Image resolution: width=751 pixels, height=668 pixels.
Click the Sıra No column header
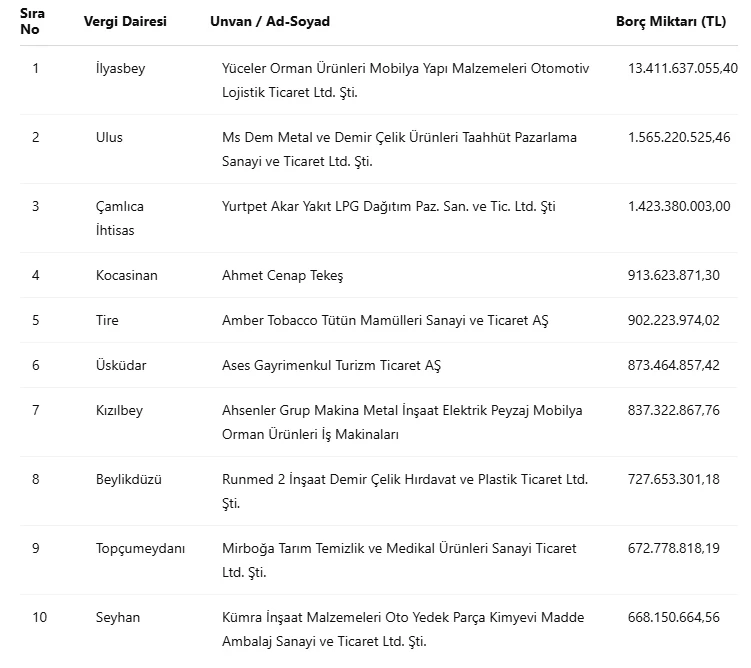click(x=32, y=21)
